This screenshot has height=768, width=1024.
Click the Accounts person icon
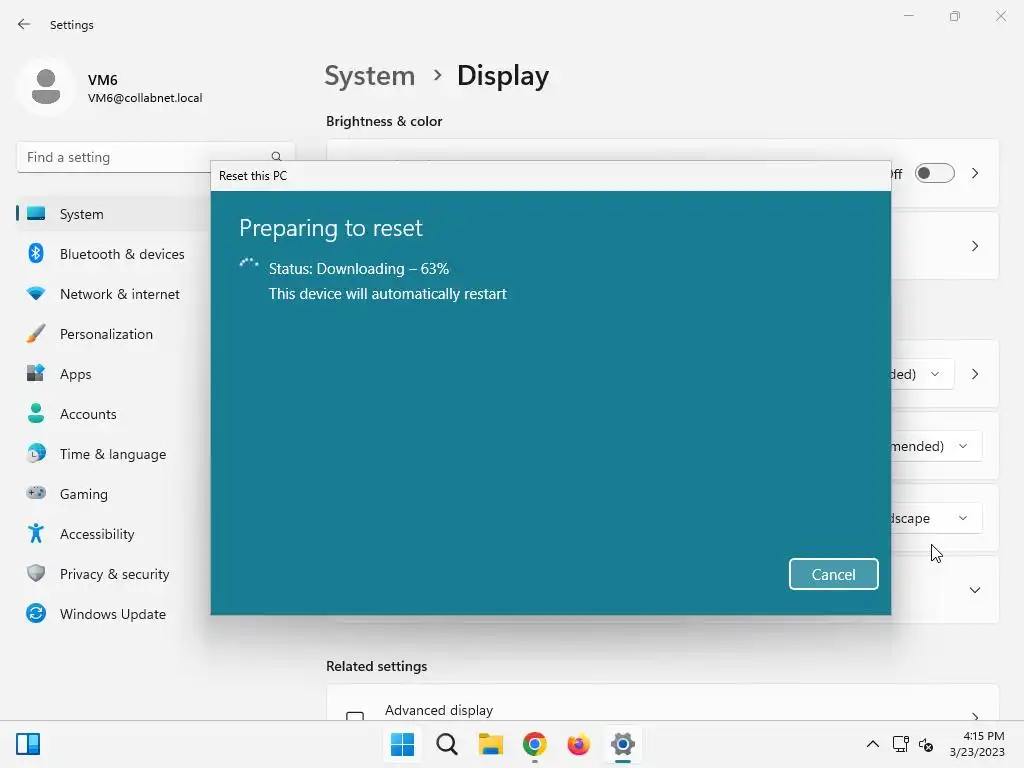[x=36, y=413]
